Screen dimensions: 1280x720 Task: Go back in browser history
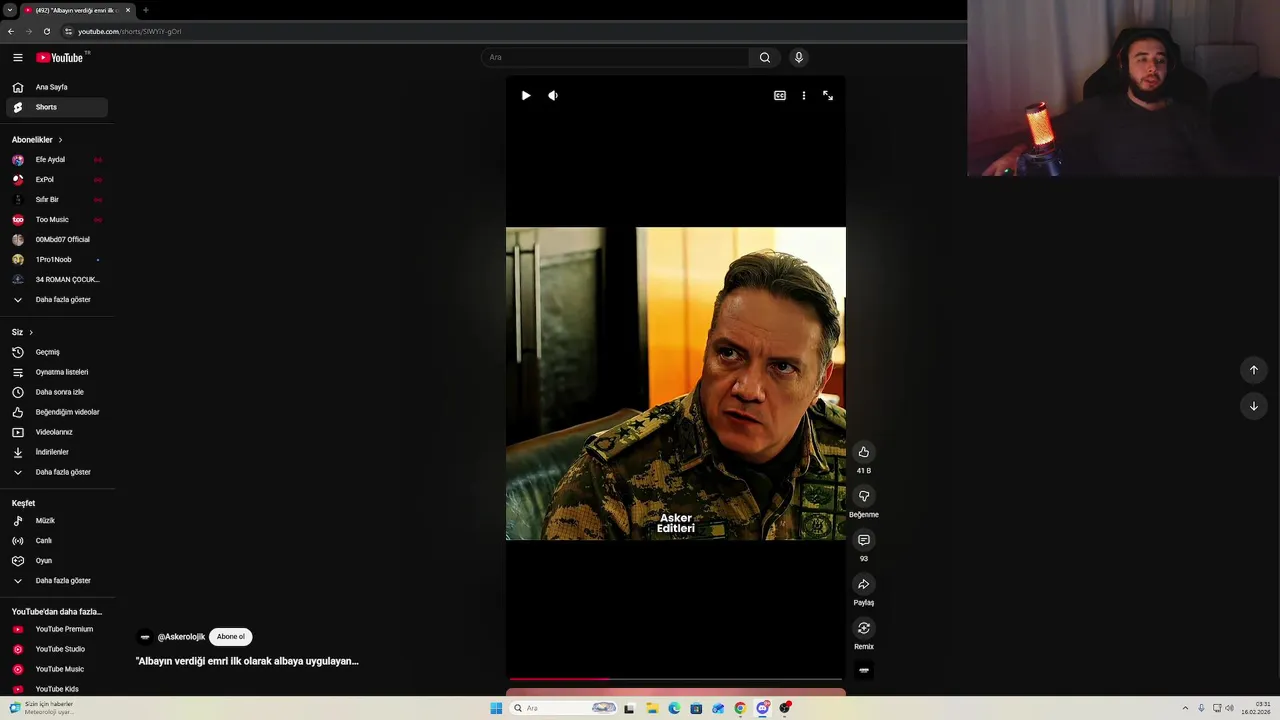click(11, 31)
